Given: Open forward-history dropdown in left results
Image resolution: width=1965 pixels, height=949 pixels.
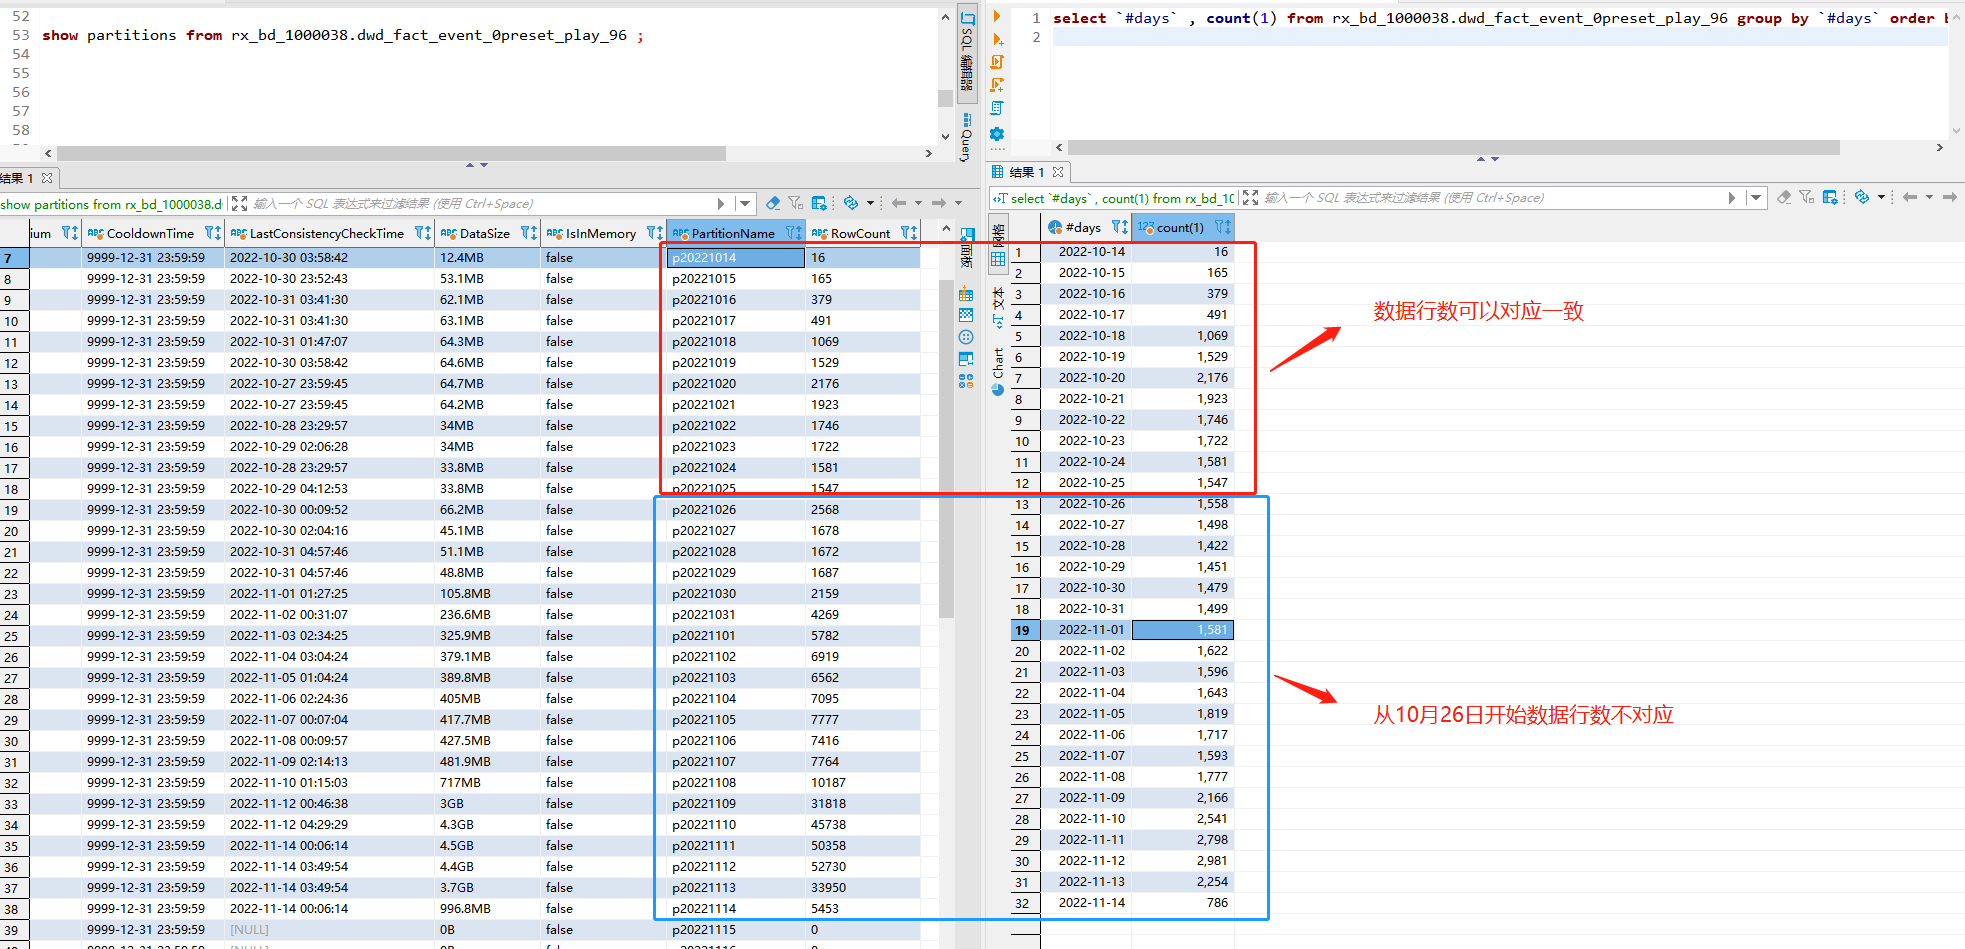Looking at the screenshot, I should (x=958, y=203).
